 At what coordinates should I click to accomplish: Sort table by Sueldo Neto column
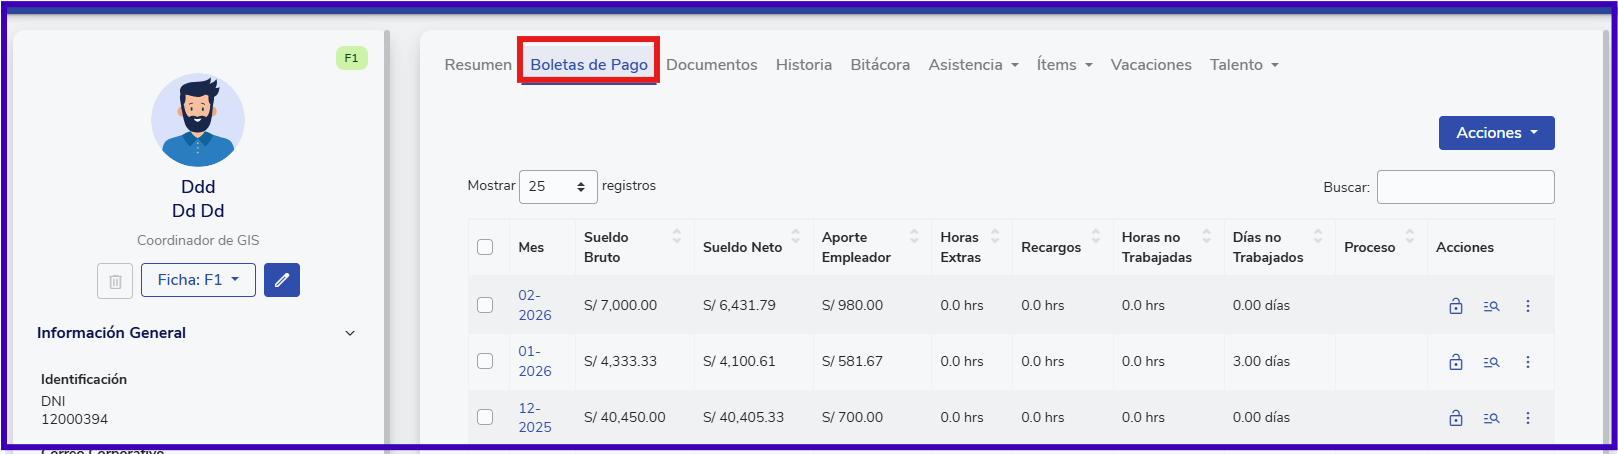coord(751,247)
